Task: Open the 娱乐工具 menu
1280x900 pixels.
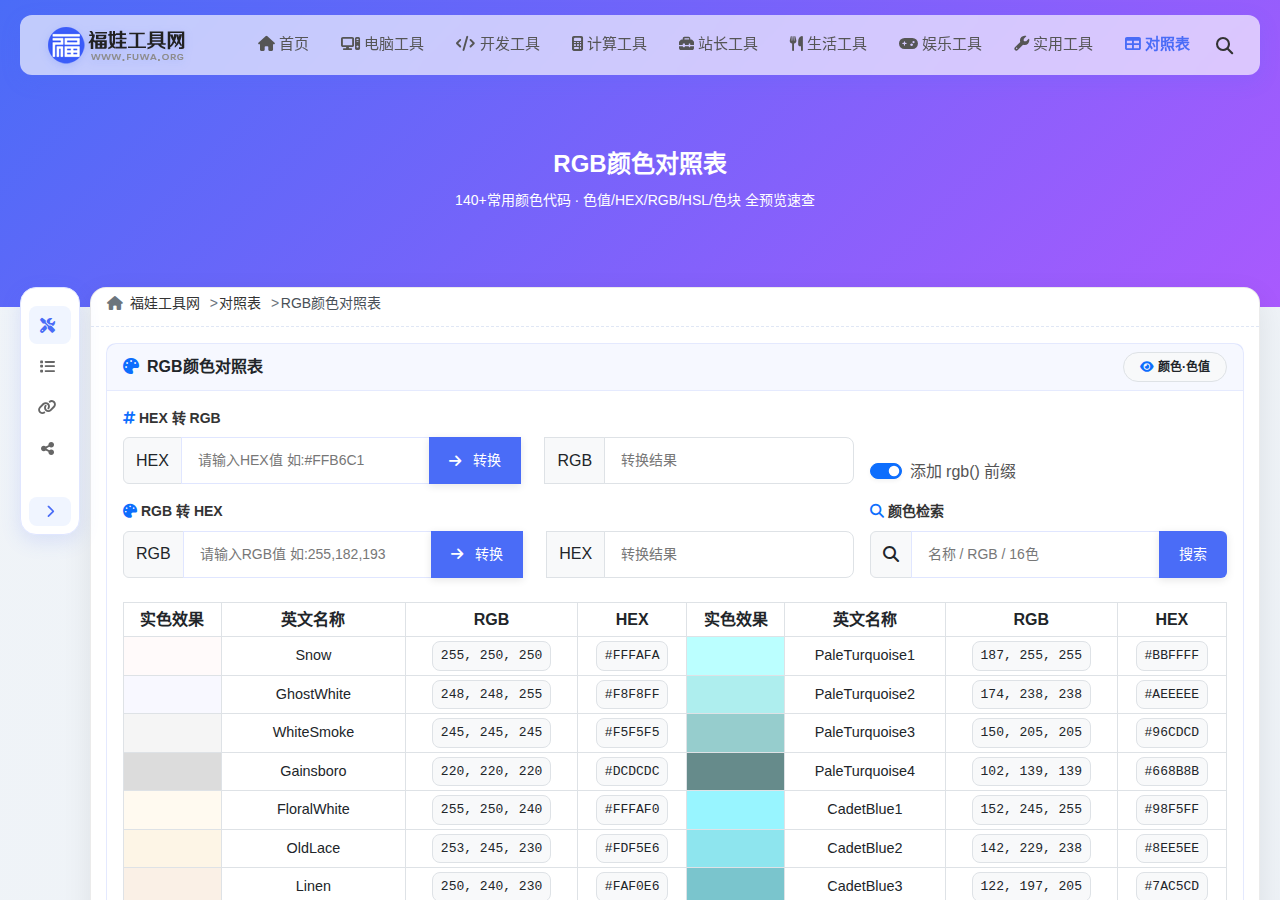Action: [x=940, y=44]
